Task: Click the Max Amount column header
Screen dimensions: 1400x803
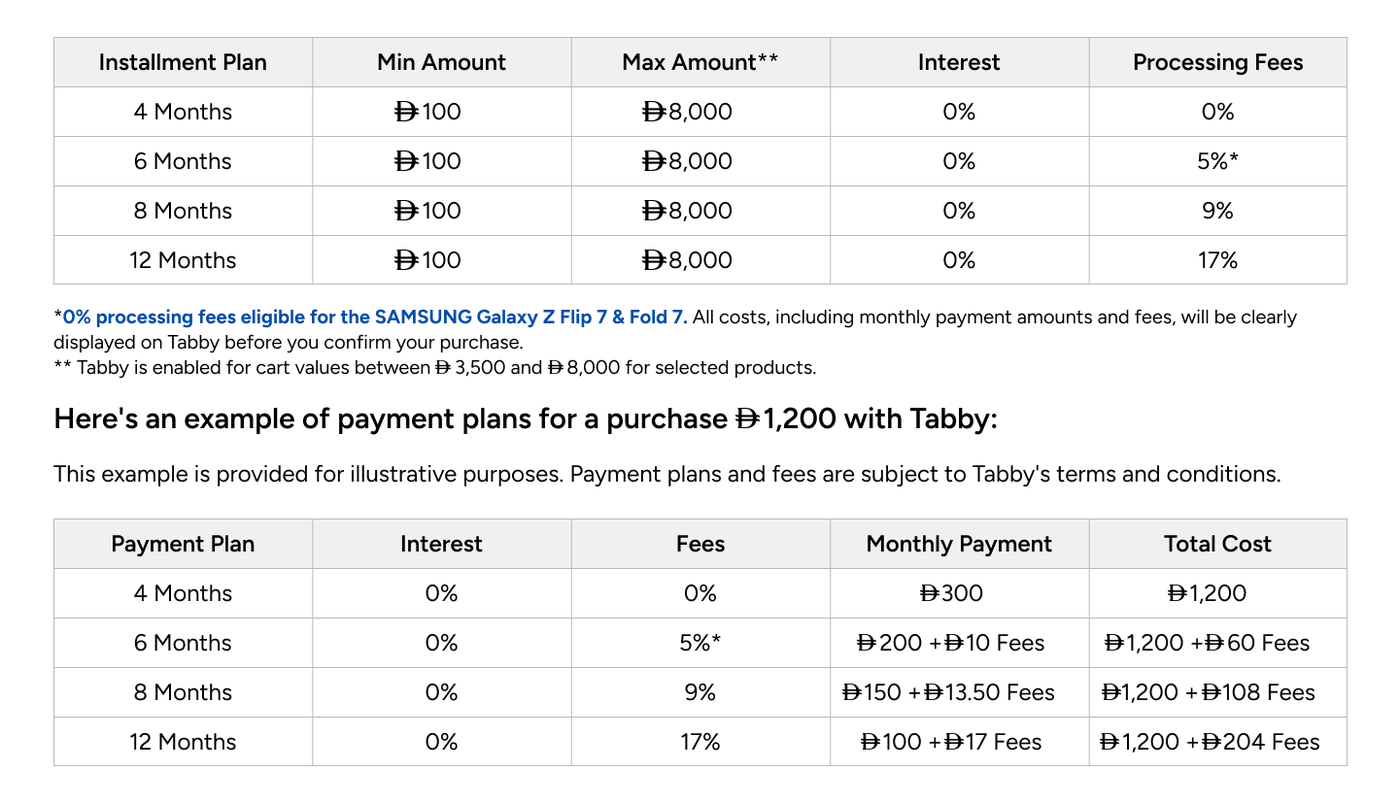Action: click(x=700, y=62)
